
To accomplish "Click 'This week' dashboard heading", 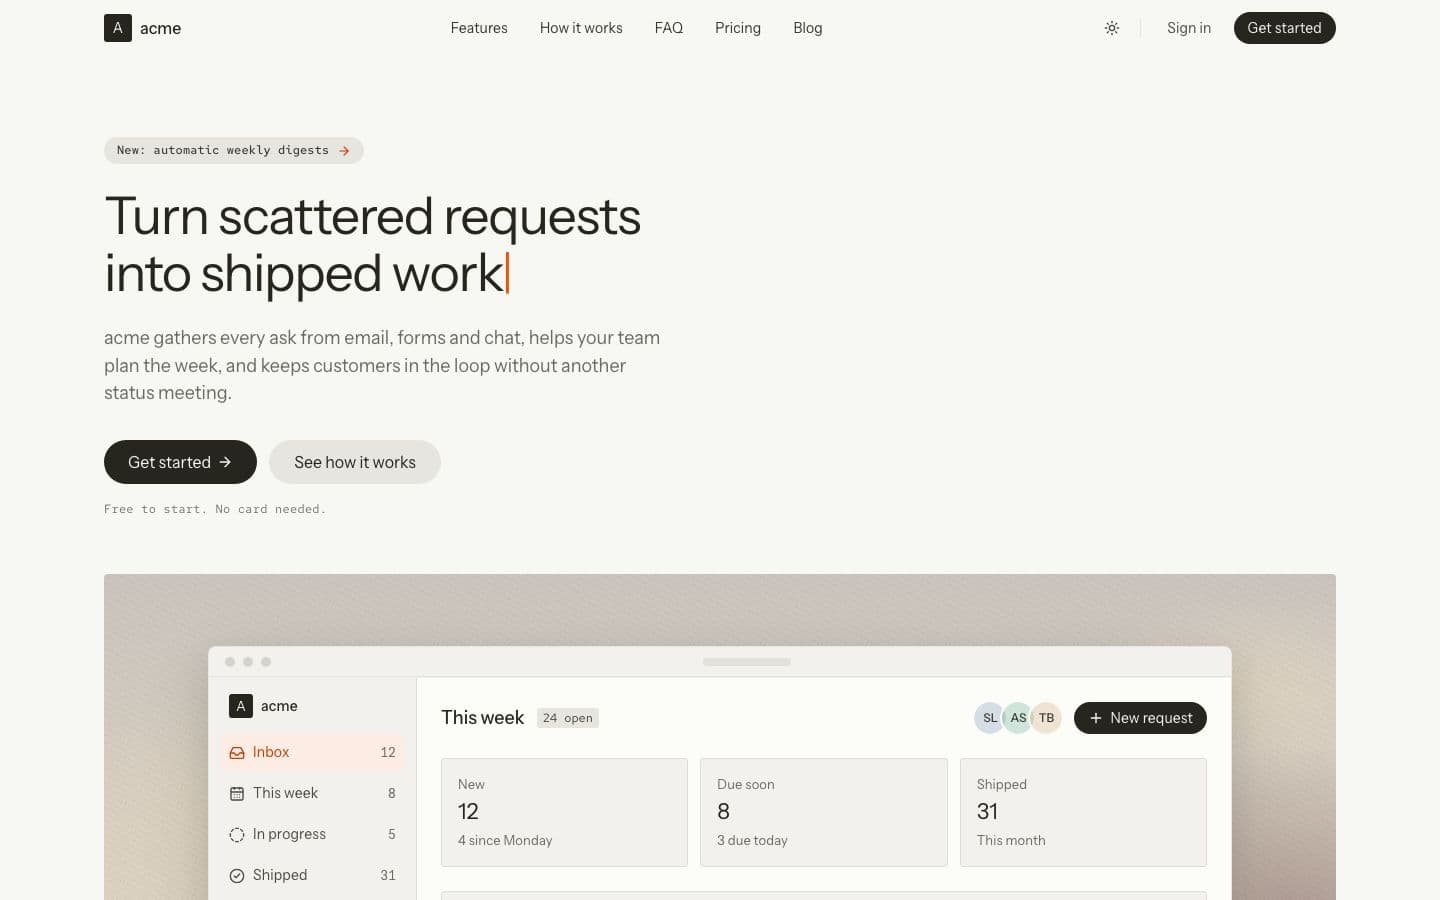I will pyautogui.click(x=482, y=718).
